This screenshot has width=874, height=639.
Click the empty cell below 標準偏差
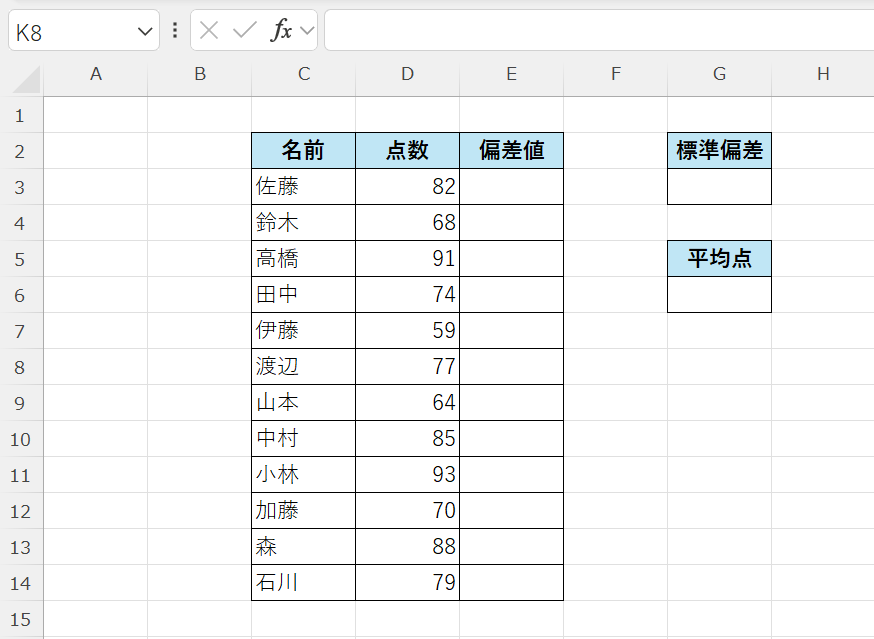pos(719,187)
